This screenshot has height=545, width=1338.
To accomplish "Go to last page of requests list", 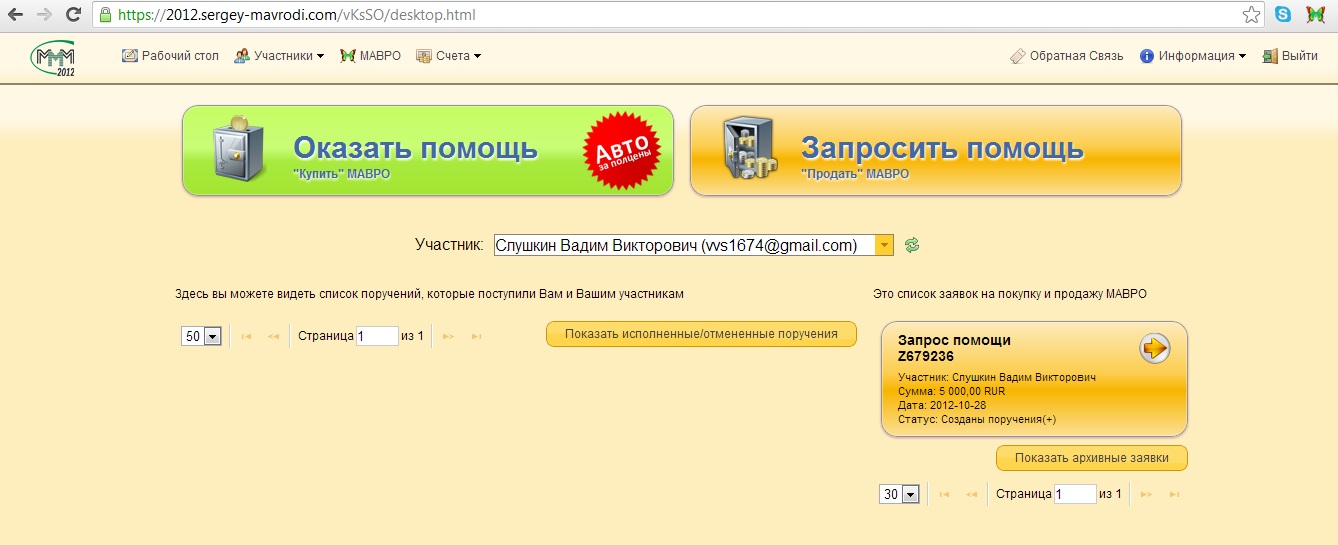I will click(x=1175, y=494).
